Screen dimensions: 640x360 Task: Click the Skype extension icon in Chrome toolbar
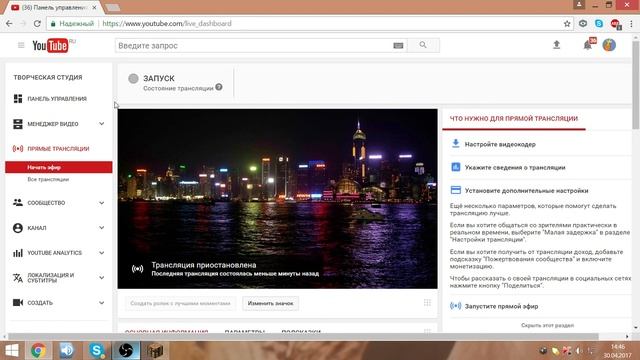(599, 24)
